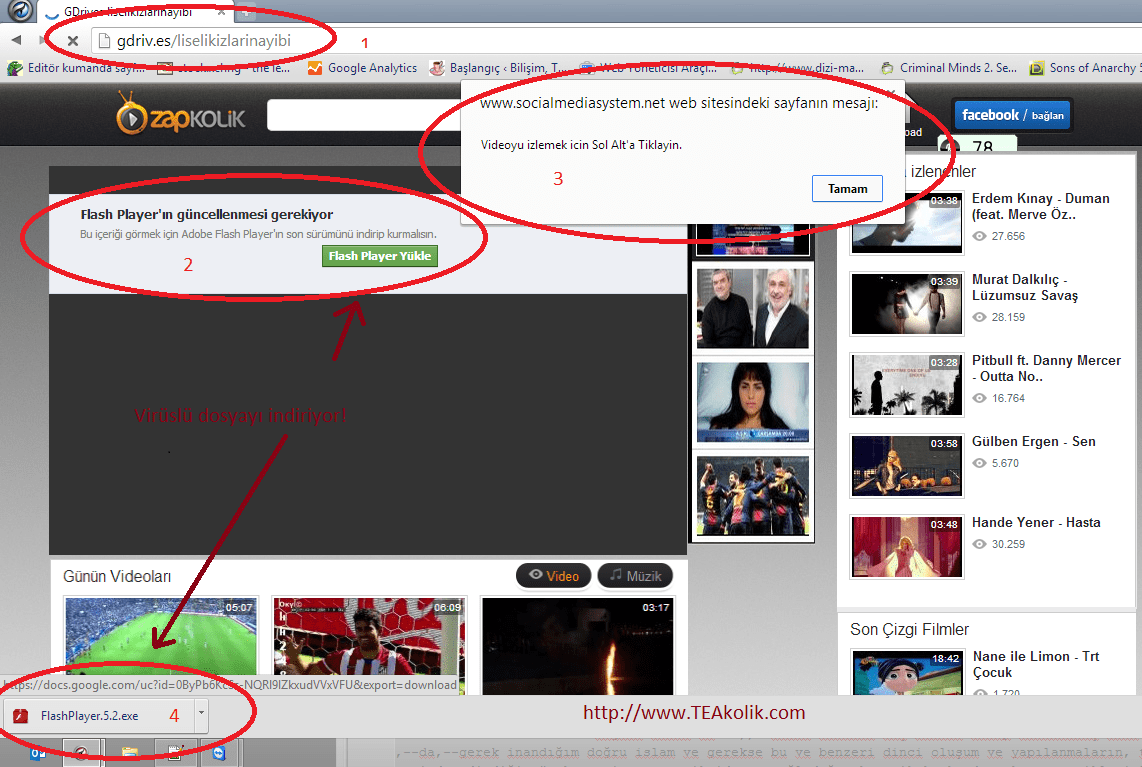Open the Gülben Ergen - Sen thumbnail
1142x767 pixels.
(x=907, y=466)
